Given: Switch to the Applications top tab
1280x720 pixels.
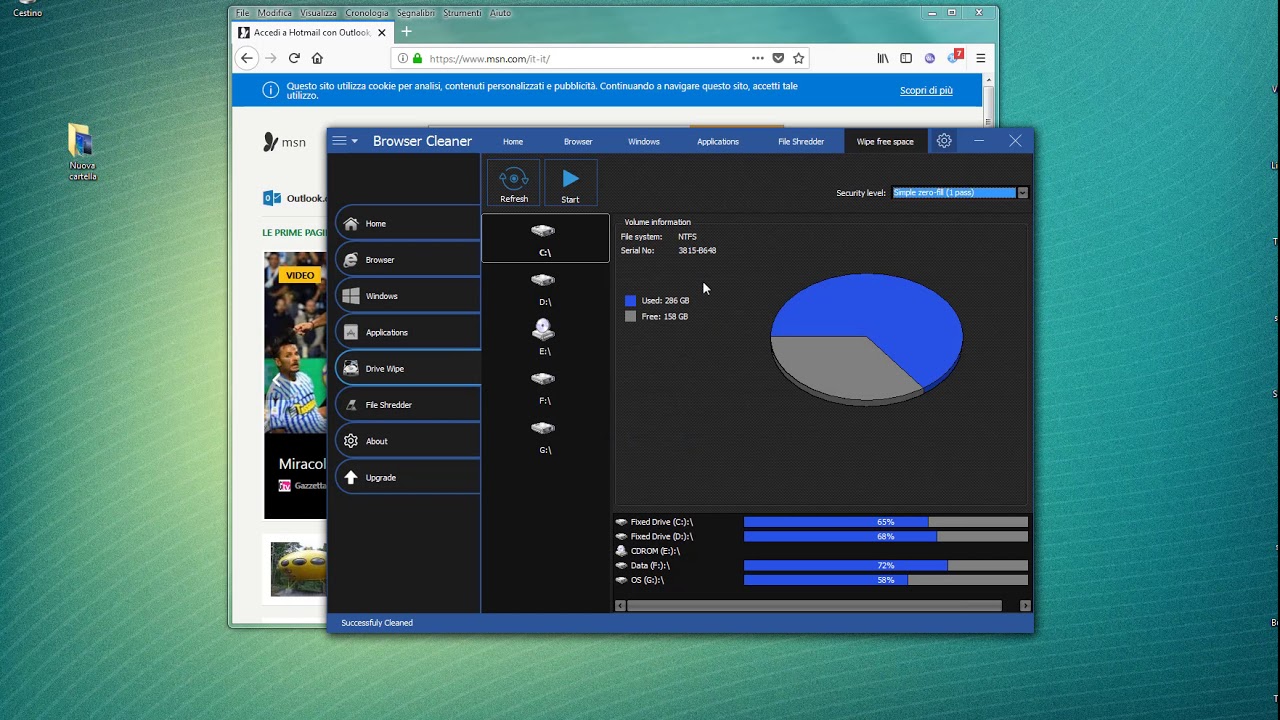Looking at the screenshot, I should (718, 141).
